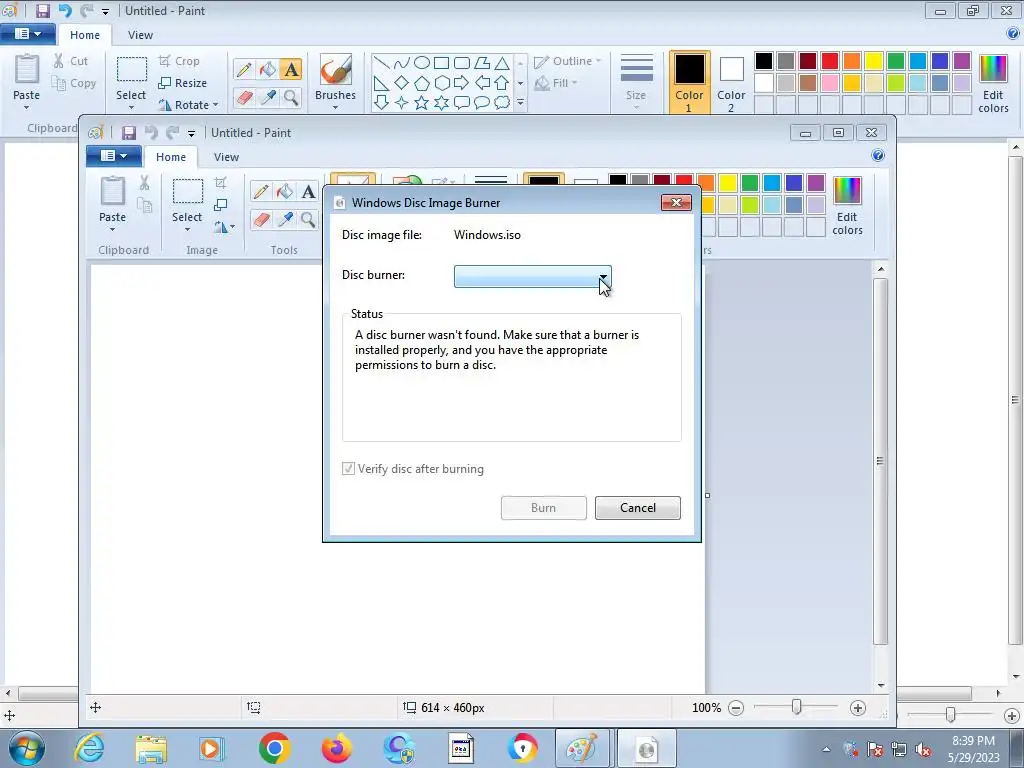Show hidden tray icons arrow
This screenshot has width=1024, height=768.
(x=826, y=750)
